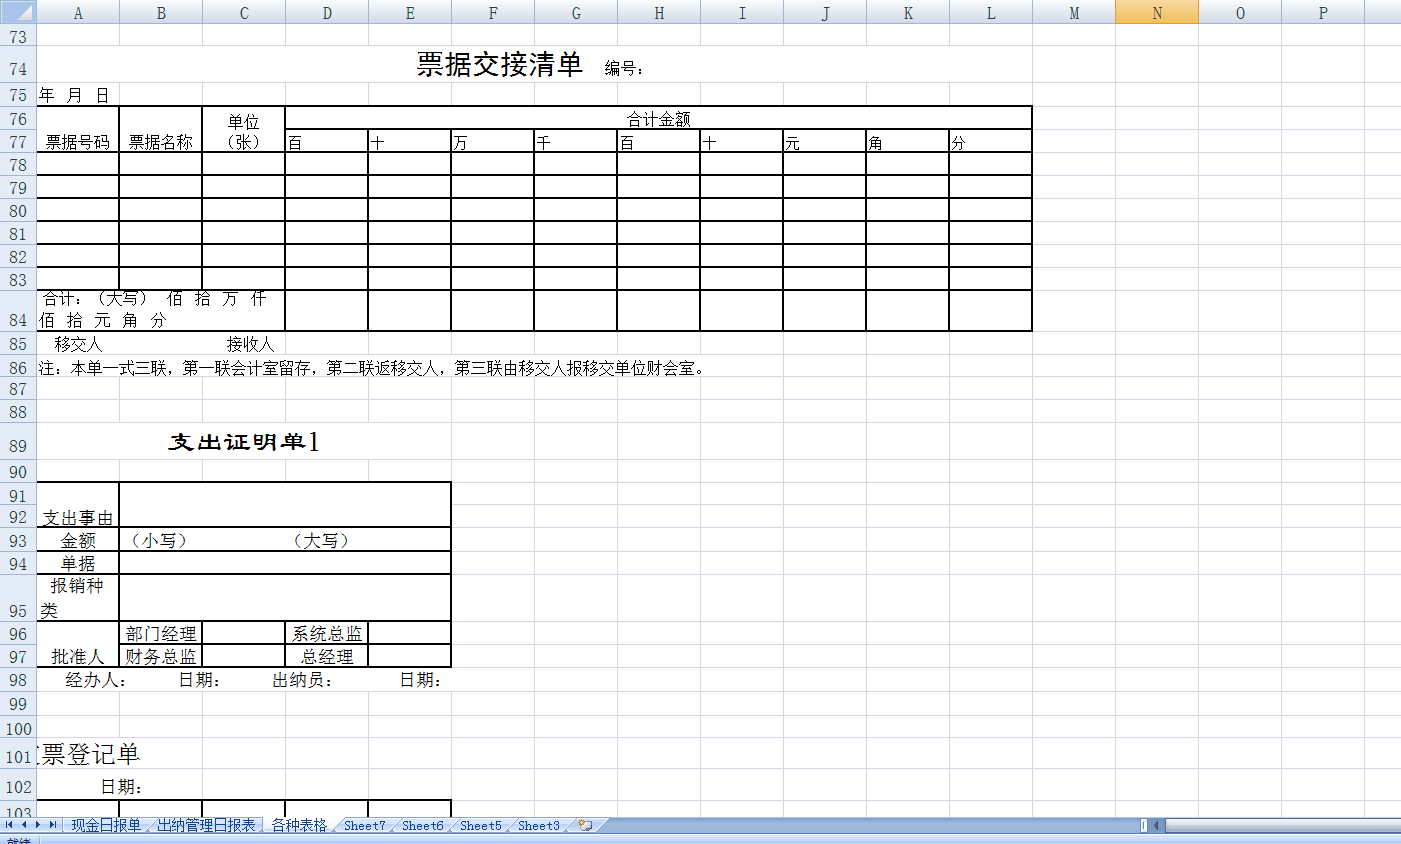Go to next sheet tab arrow
Screen dimensions: 1401x844
pos(38,825)
